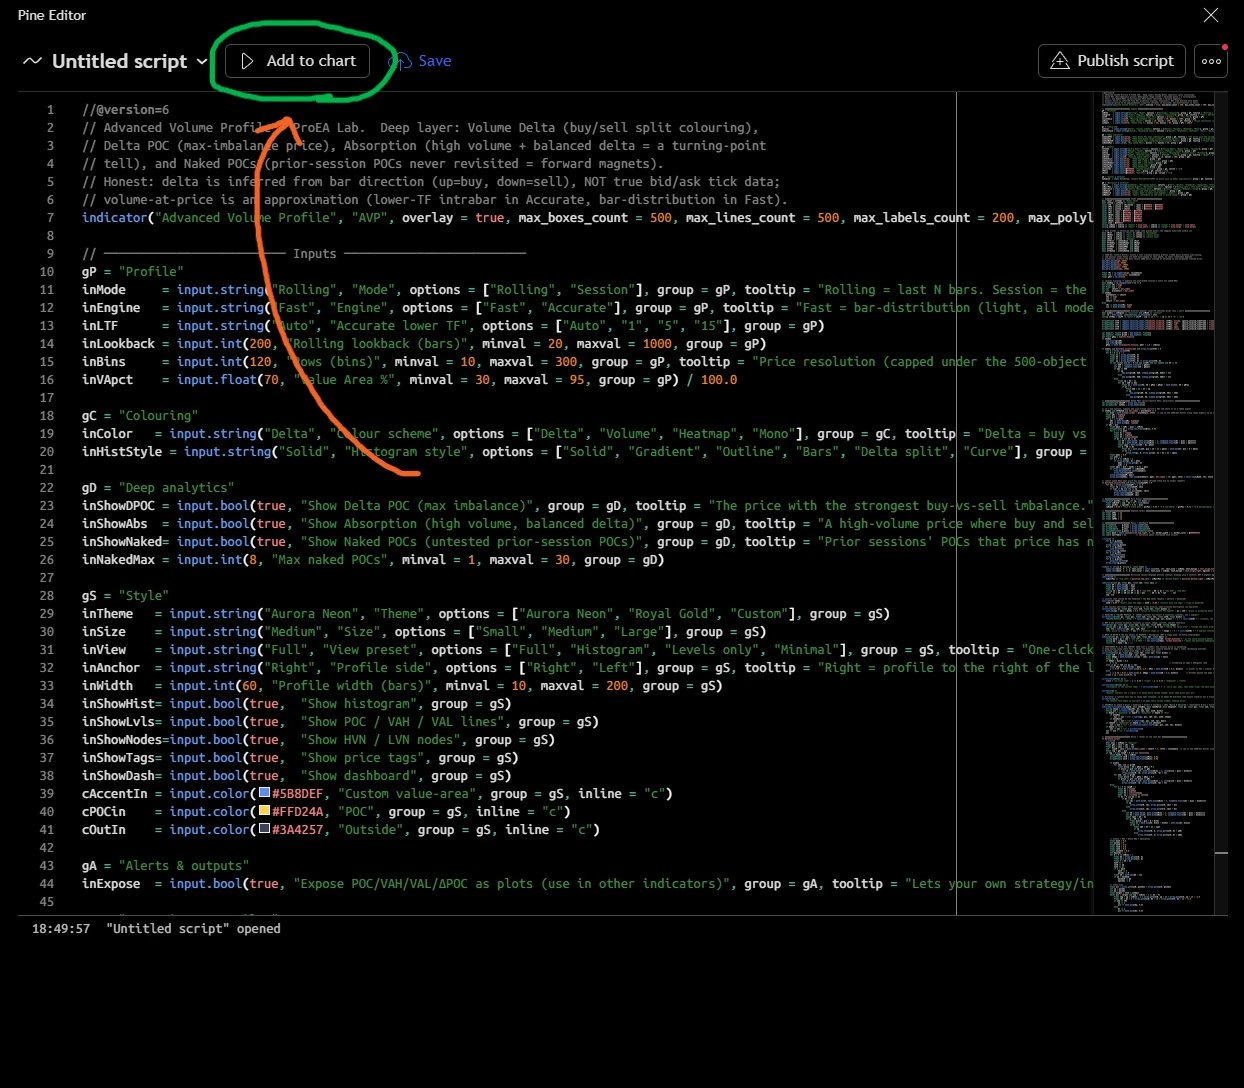Click inExpose on line 44
The image size is (1244, 1088).
[111, 883]
